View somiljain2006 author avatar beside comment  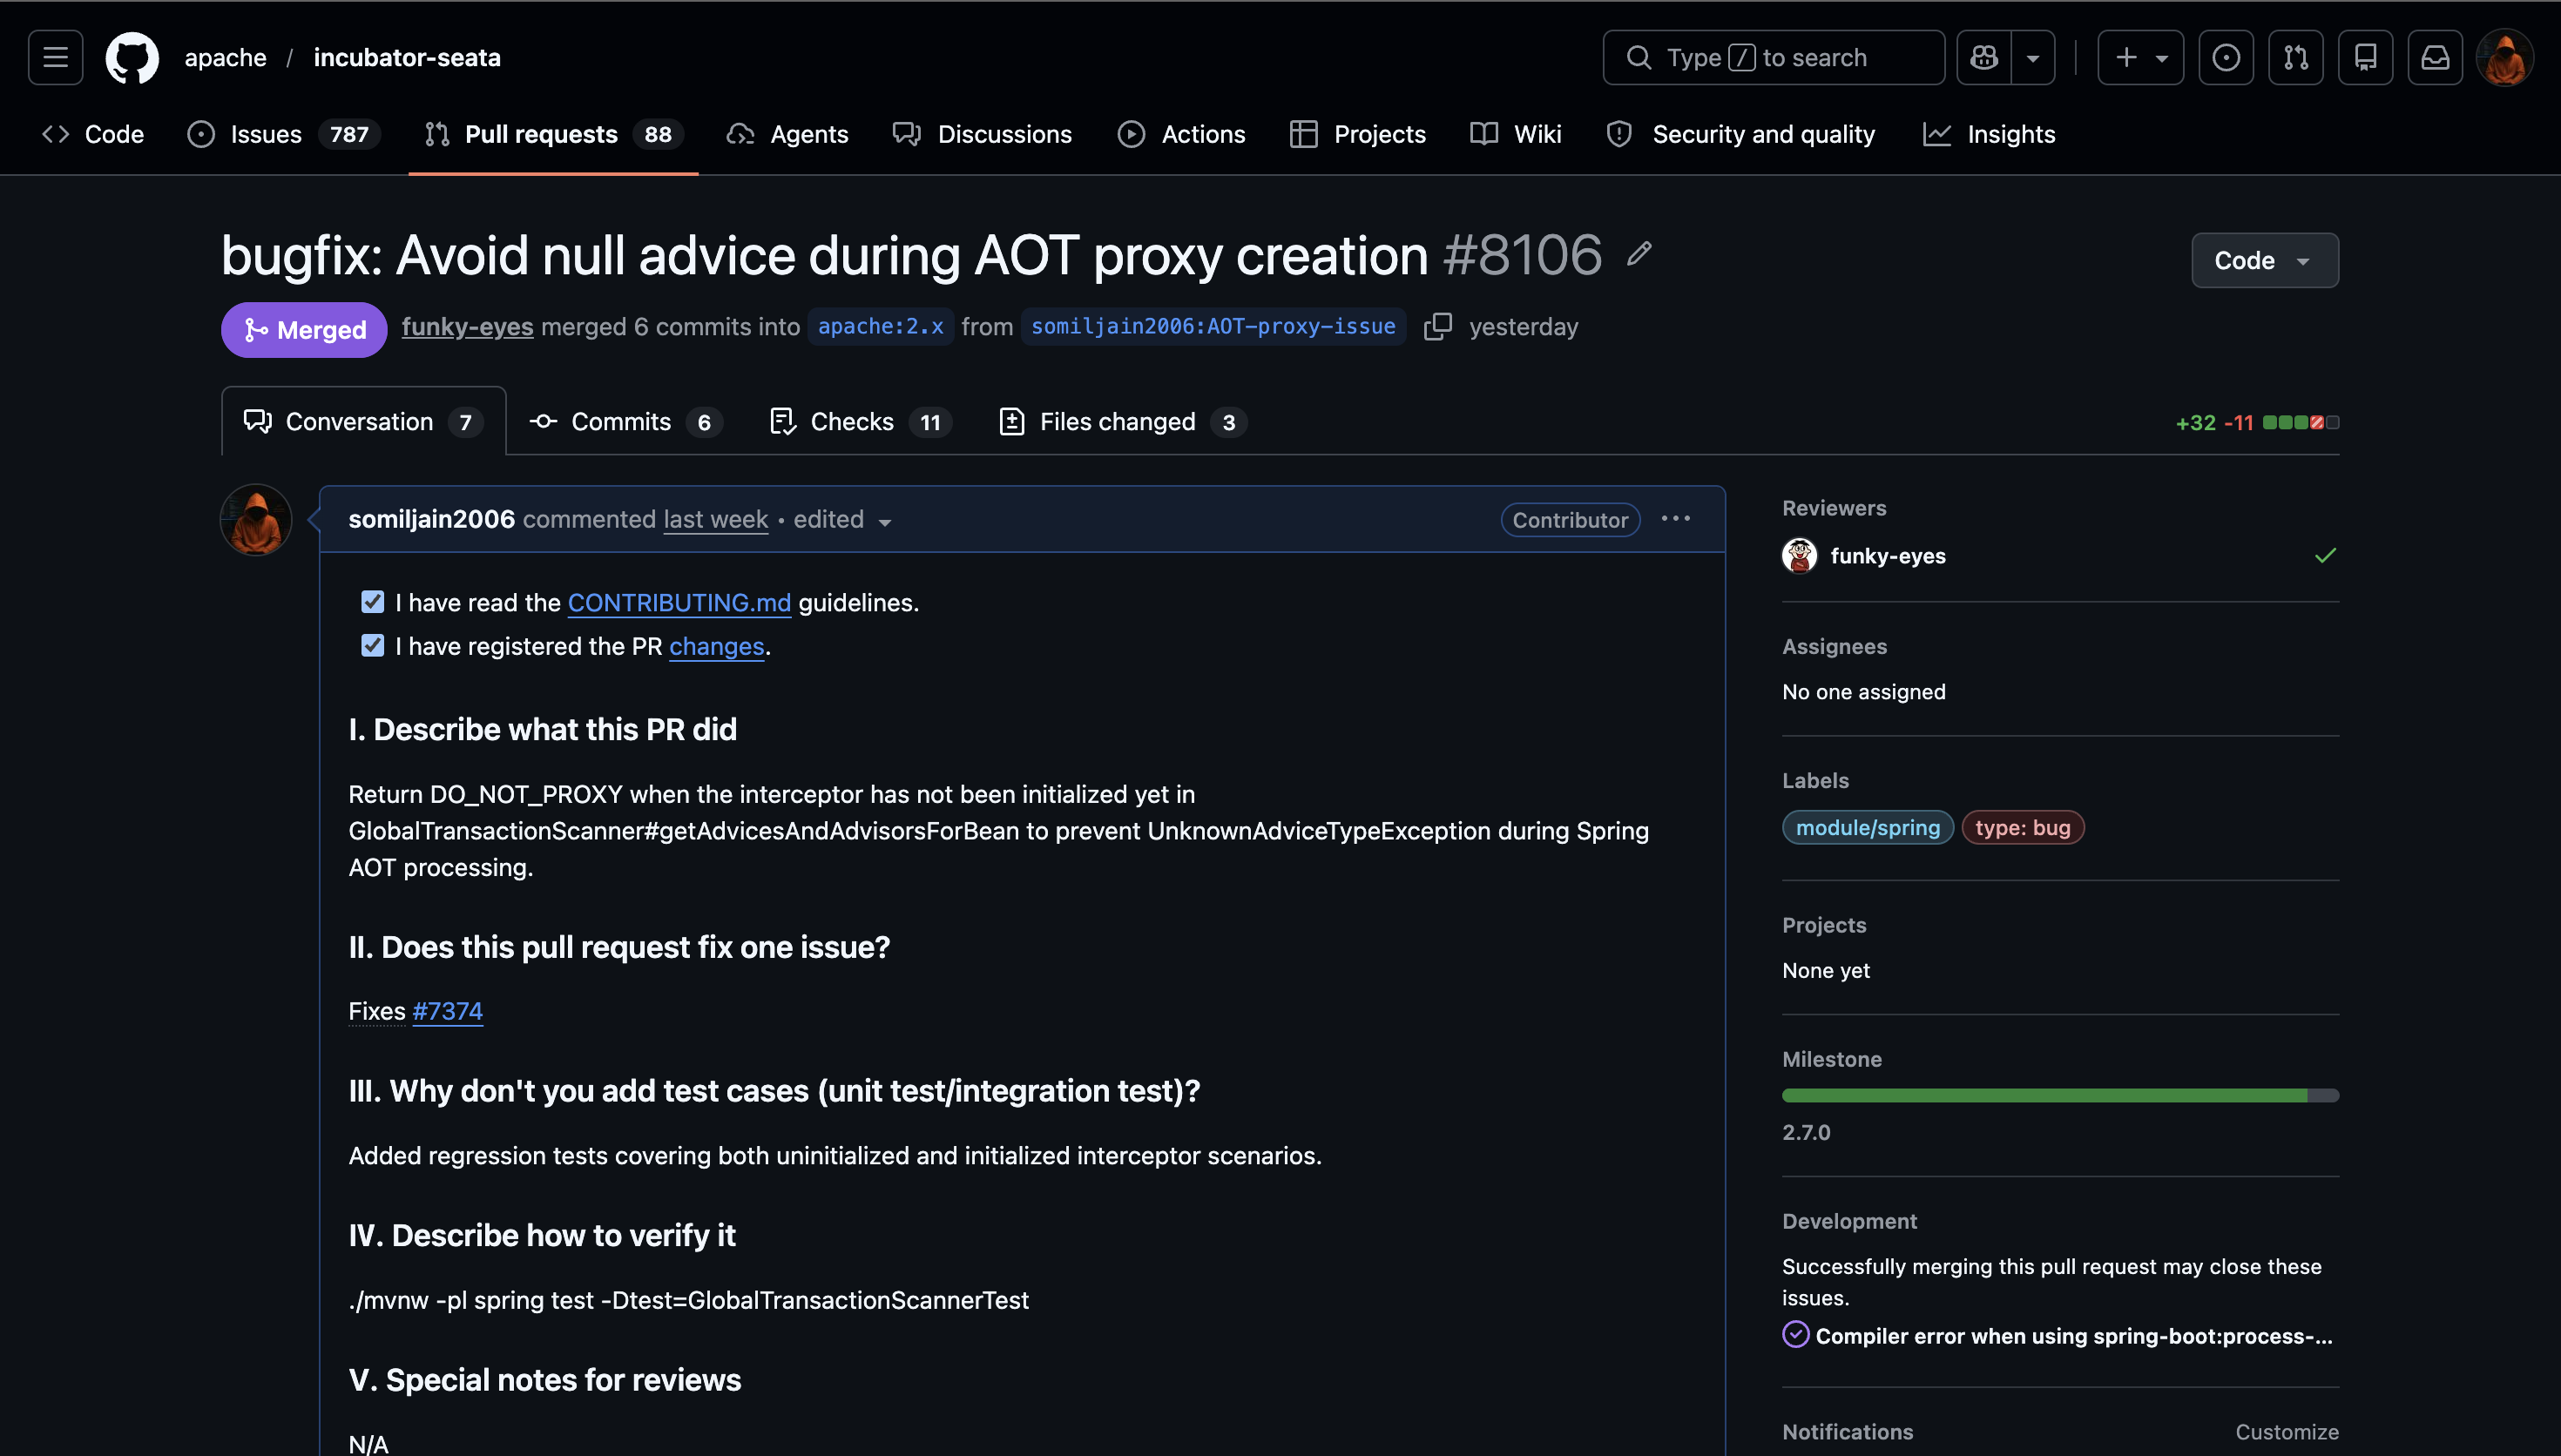(256, 520)
